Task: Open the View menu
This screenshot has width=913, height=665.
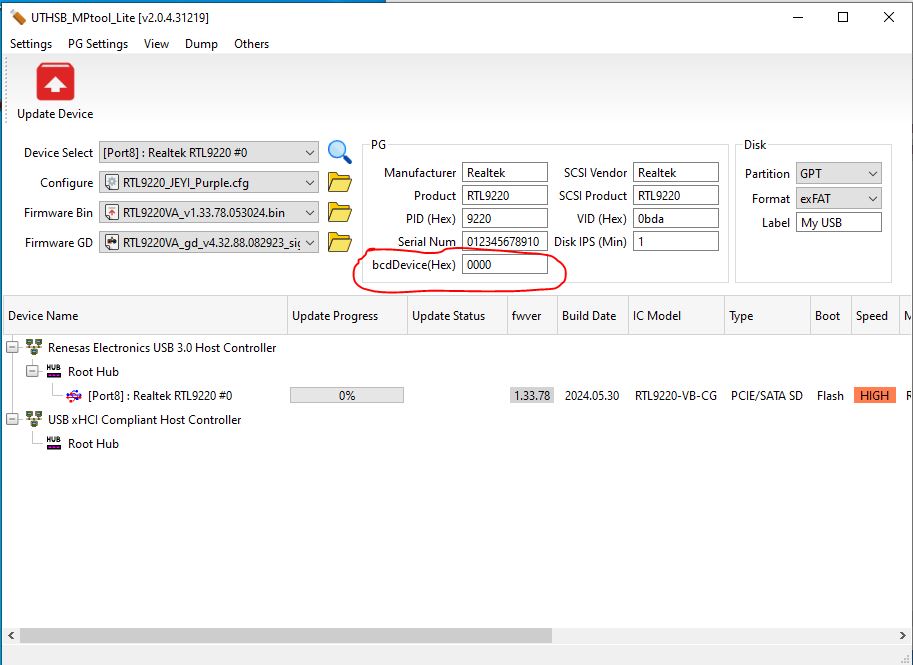Action: point(157,44)
